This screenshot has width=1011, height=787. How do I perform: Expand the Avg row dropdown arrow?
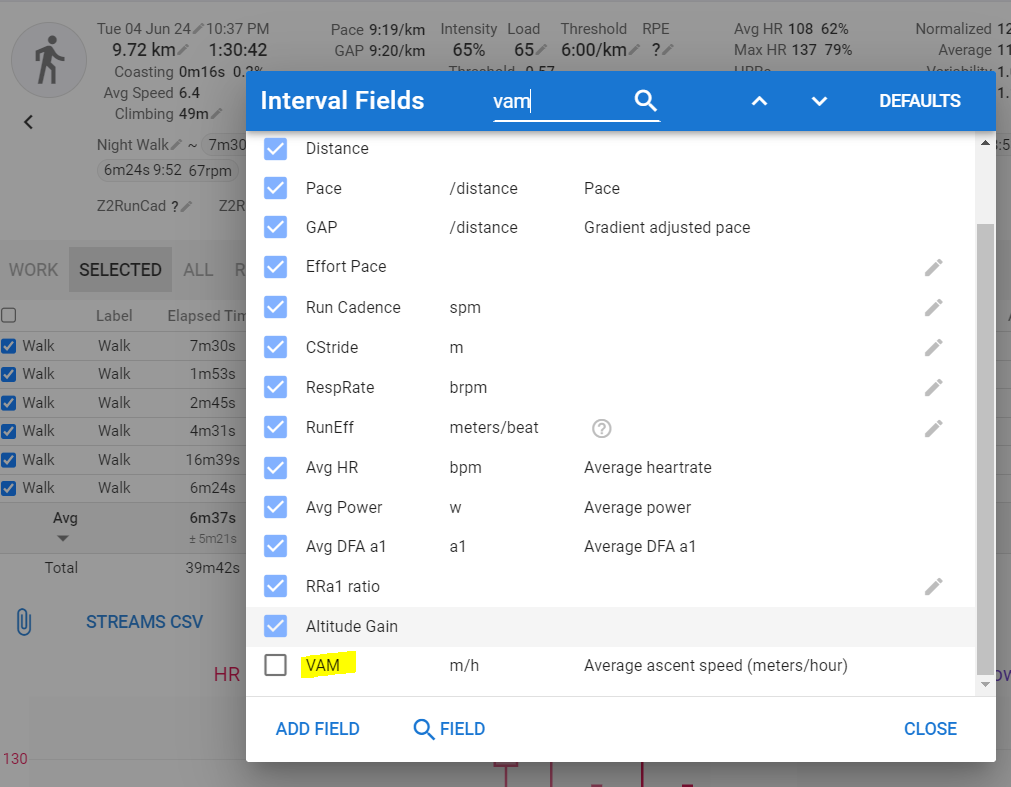point(63,538)
